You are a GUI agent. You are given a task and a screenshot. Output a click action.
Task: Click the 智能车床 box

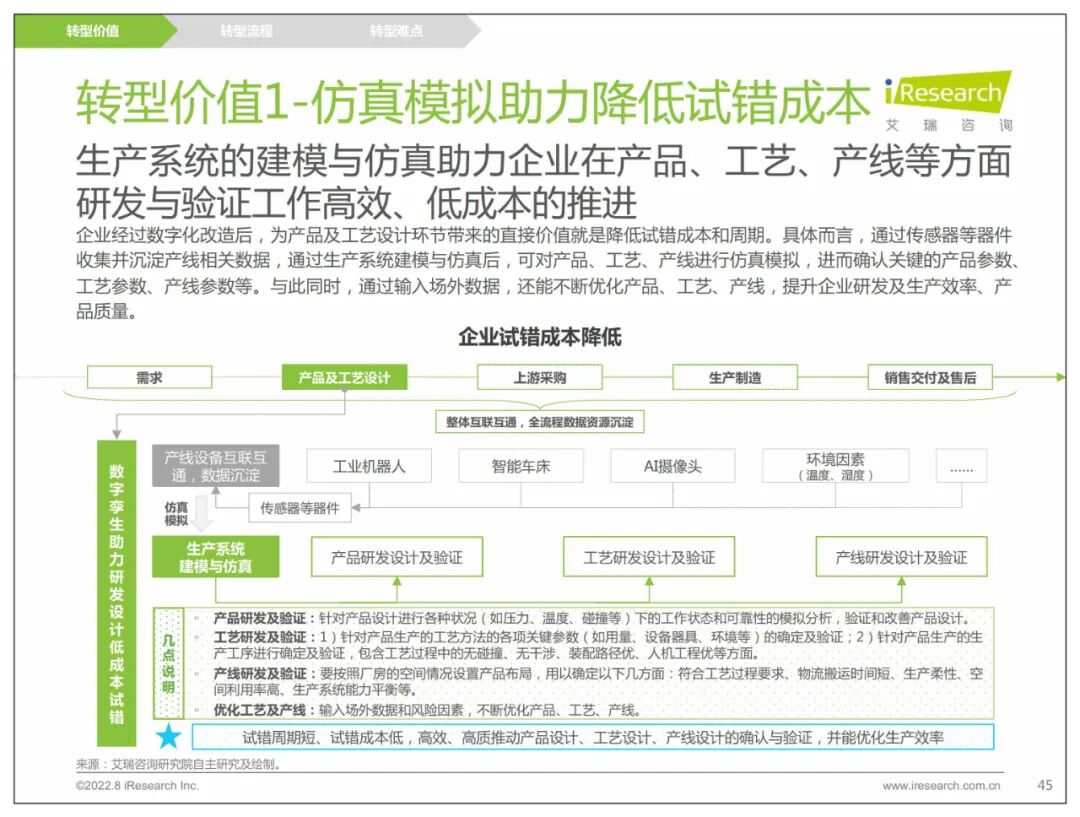[521, 466]
